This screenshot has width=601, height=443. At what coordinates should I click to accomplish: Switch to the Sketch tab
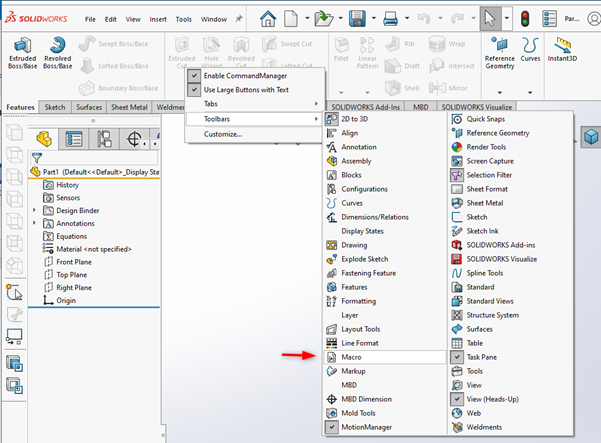(55, 107)
